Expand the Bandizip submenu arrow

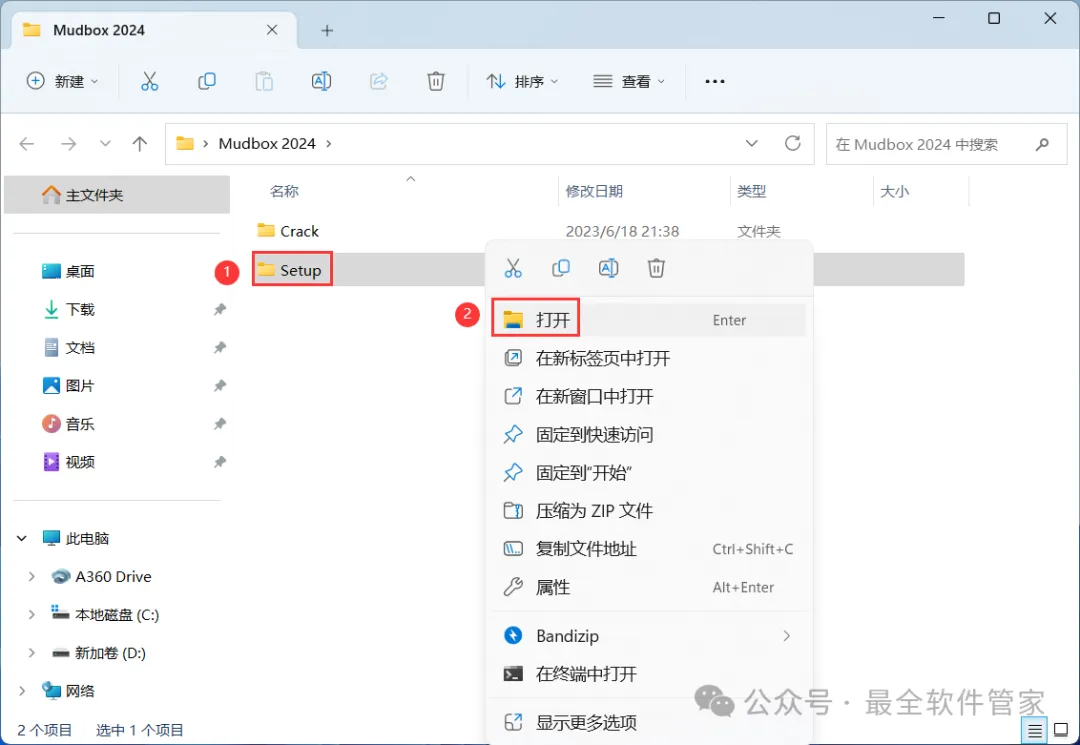787,636
